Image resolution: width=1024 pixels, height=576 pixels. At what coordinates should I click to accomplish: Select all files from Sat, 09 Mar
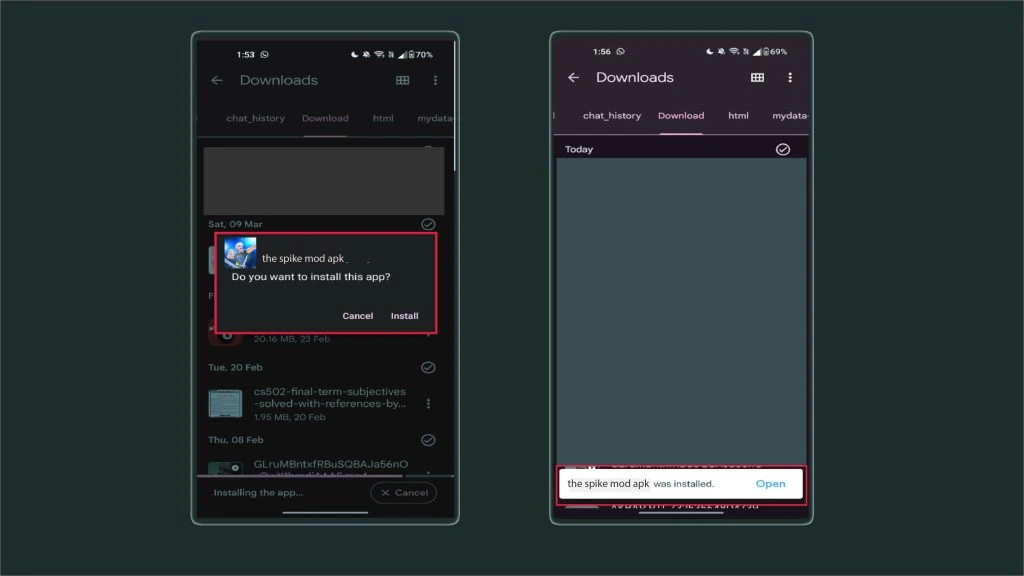pos(428,224)
